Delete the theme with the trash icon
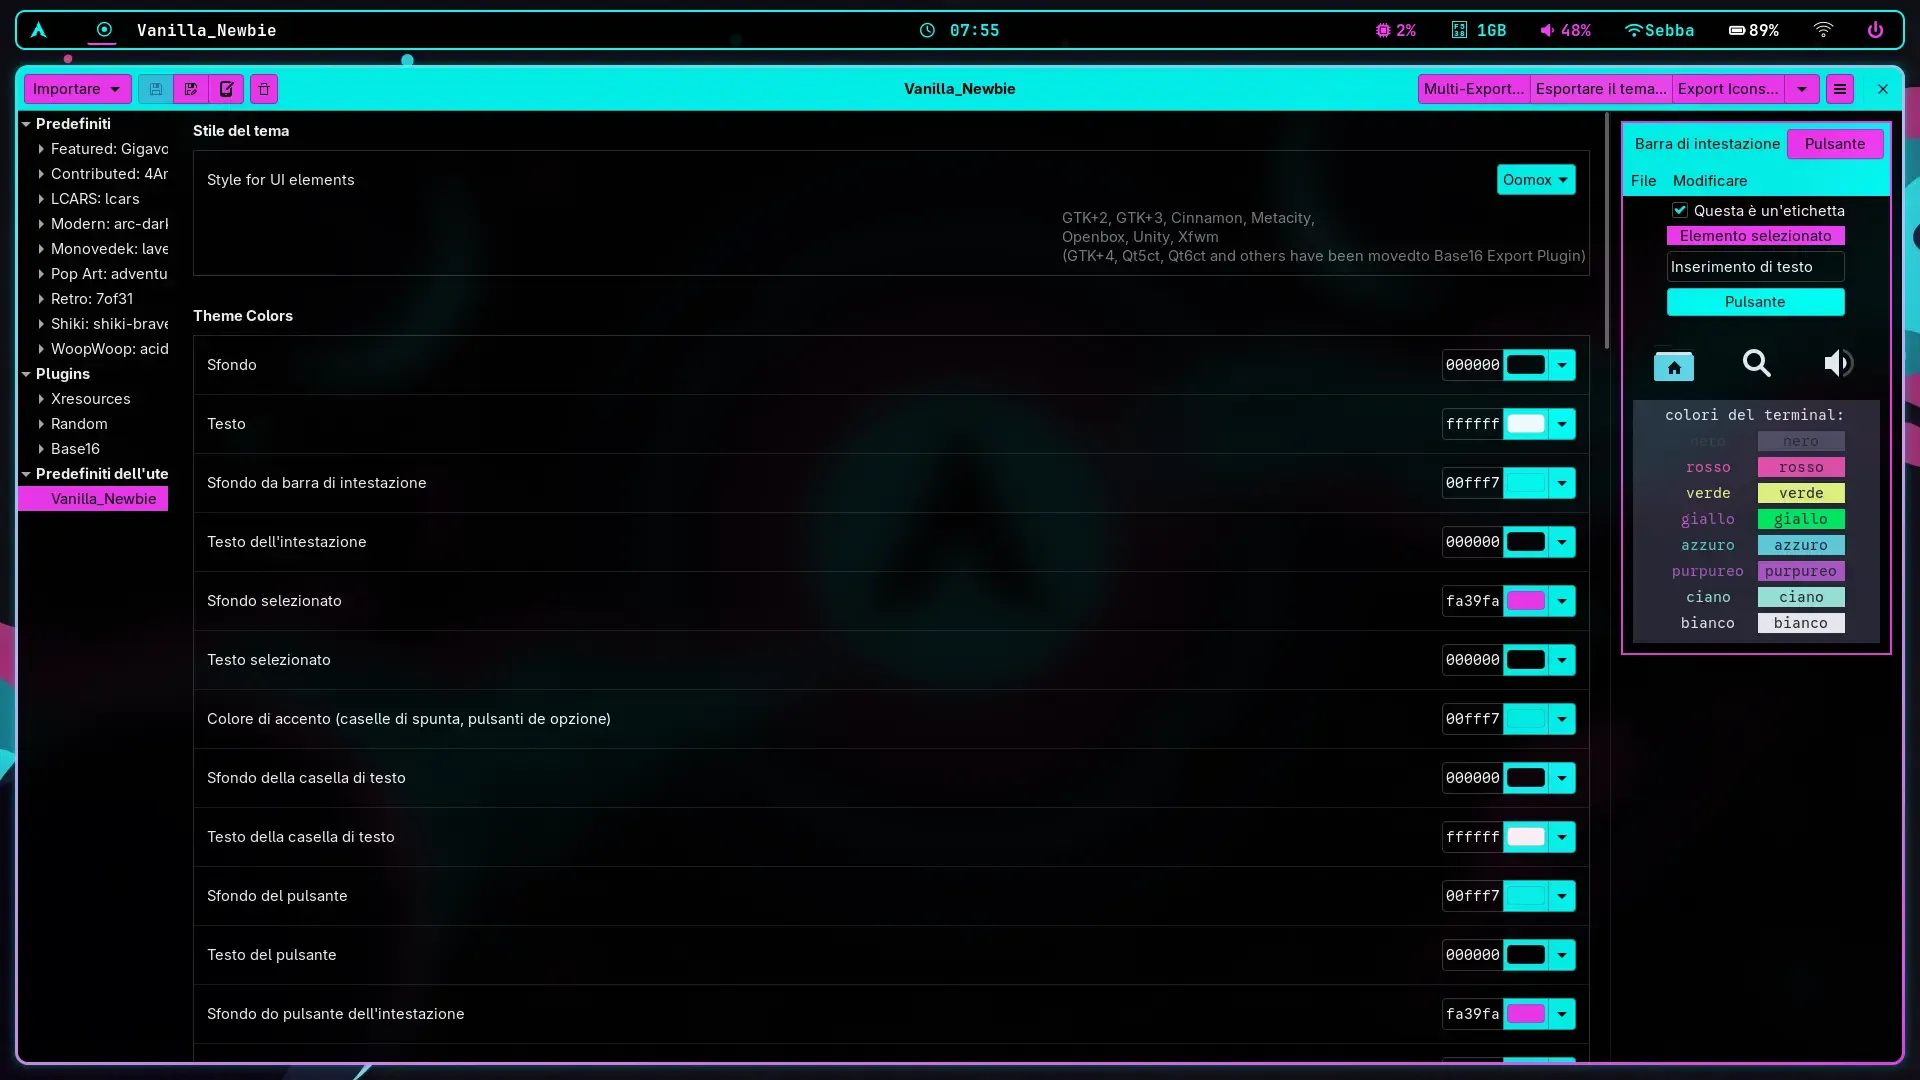This screenshot has height=1080, width=1920. click(x=263, y=89)
